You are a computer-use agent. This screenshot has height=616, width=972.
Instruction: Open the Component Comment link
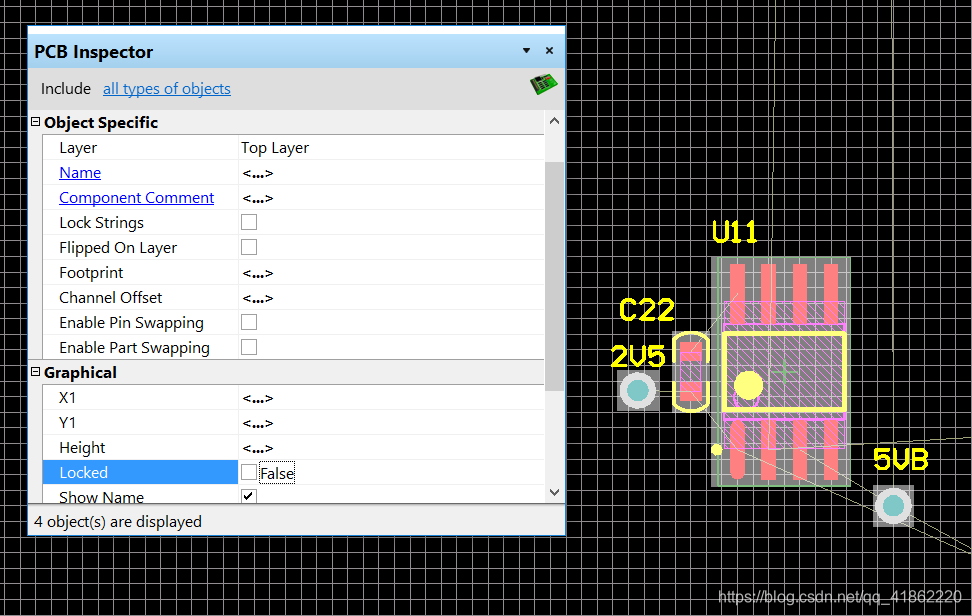136,198
